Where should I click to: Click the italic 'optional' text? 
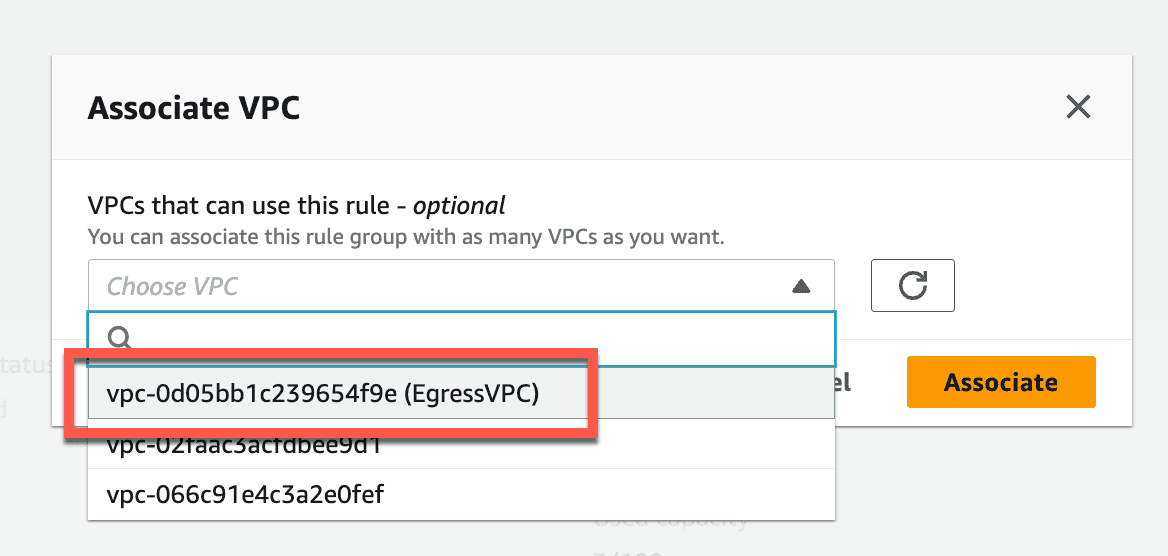[x=459, y=205]
